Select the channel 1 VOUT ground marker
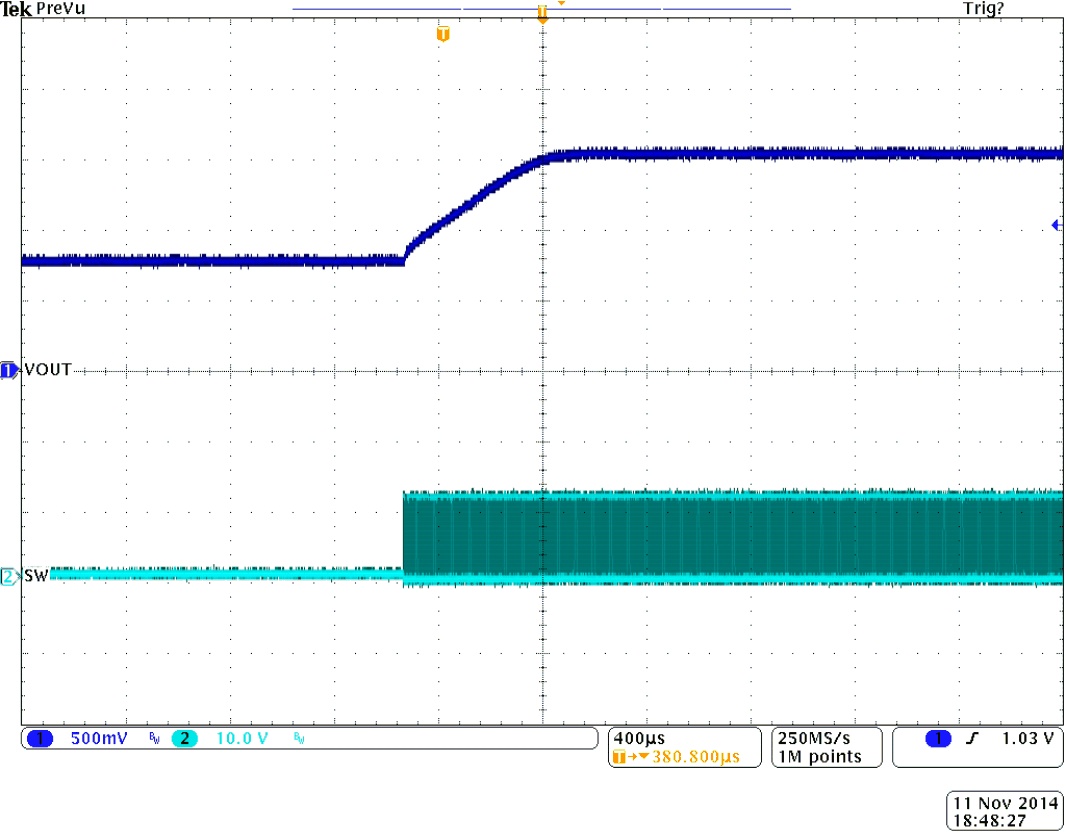 pyautogui.click(x=9, y=371)
